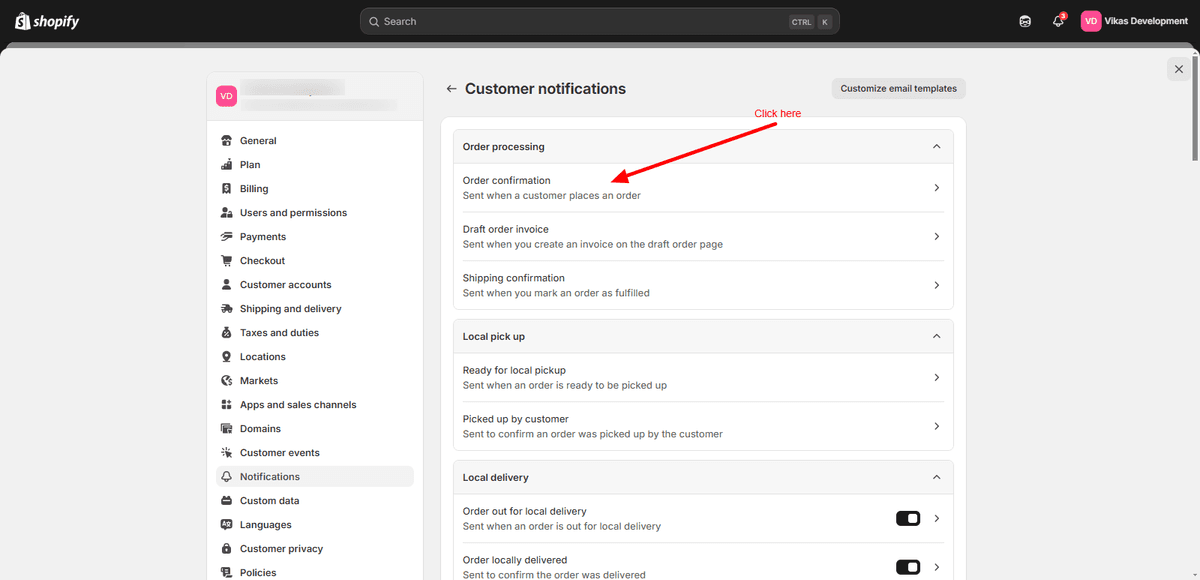Viewport: 1200px width, 580px height.
Task: Click the Shipping and delivery truck icon
Action: tap(227, 309)
